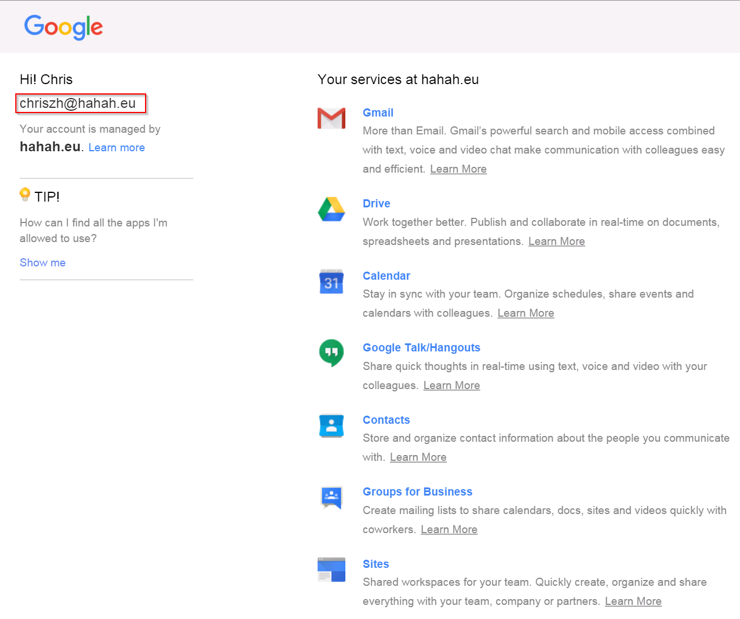Open the Google Talk/Hangouts link
Screen dimensions: 740x619
coord(421,348)
